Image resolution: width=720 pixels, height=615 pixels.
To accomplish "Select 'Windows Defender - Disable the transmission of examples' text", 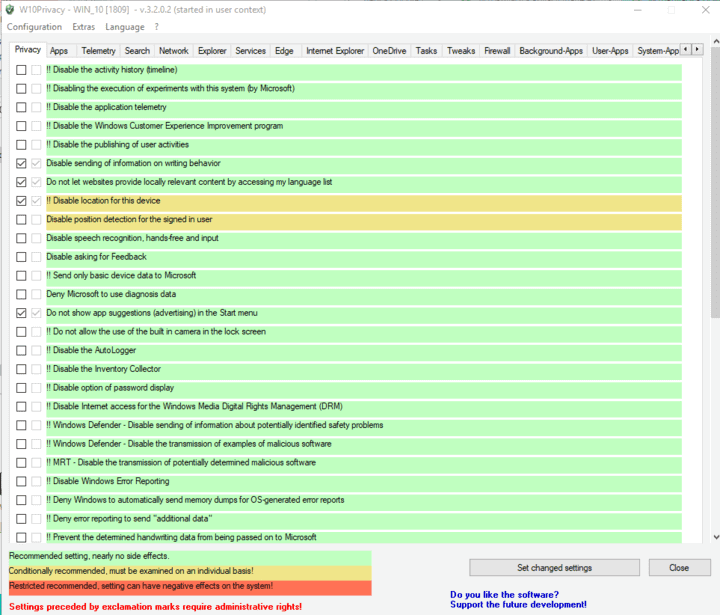I will (x=191, y=444).
